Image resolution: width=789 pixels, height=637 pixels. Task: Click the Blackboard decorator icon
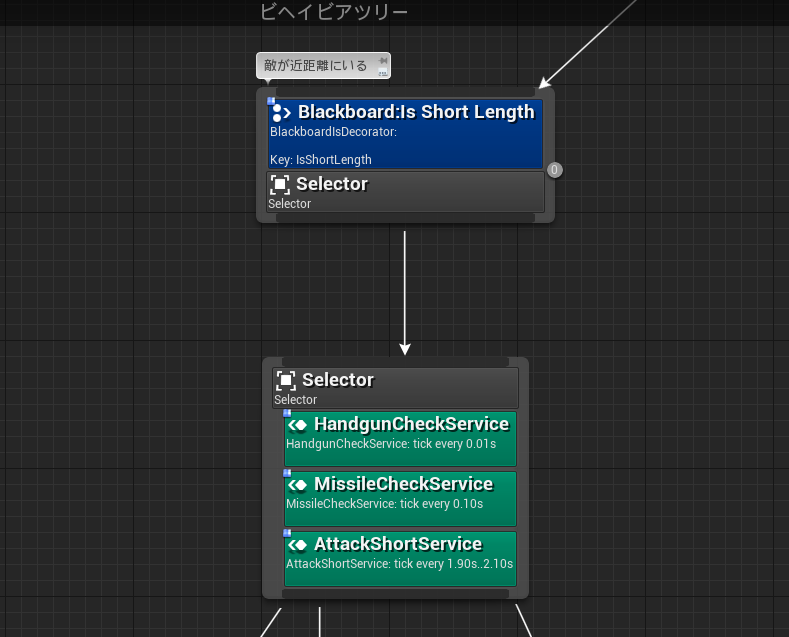coord(281,113)
